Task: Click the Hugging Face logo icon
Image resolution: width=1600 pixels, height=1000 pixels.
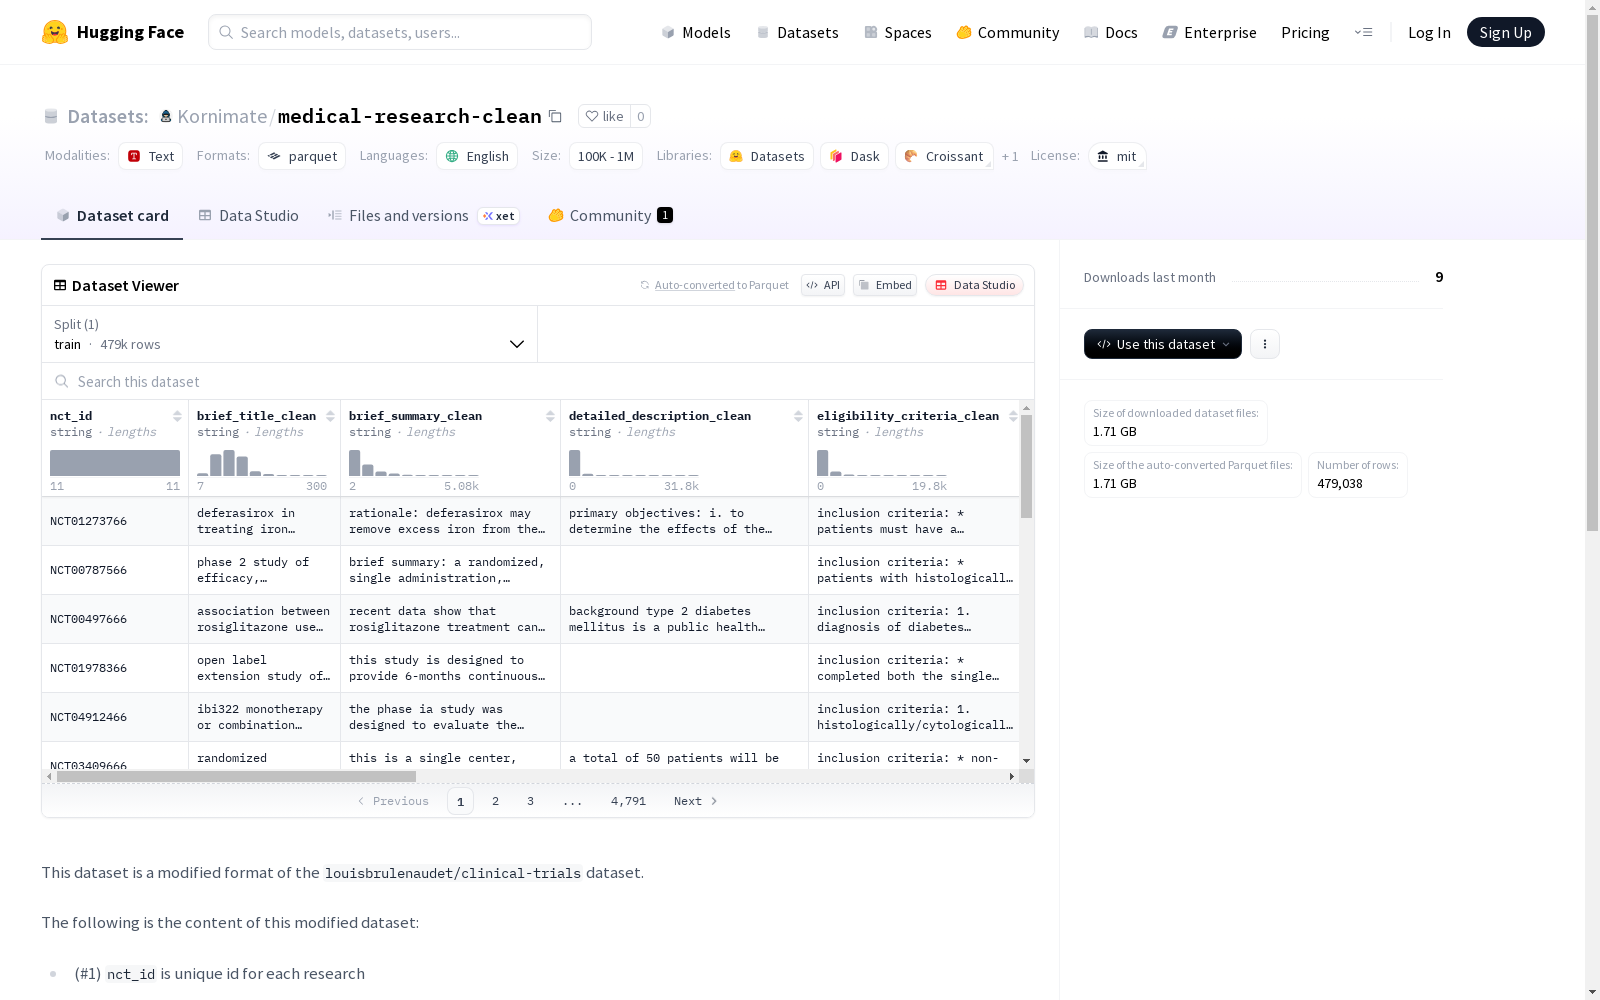Action: pyautogui.click(x=55, y=32)
